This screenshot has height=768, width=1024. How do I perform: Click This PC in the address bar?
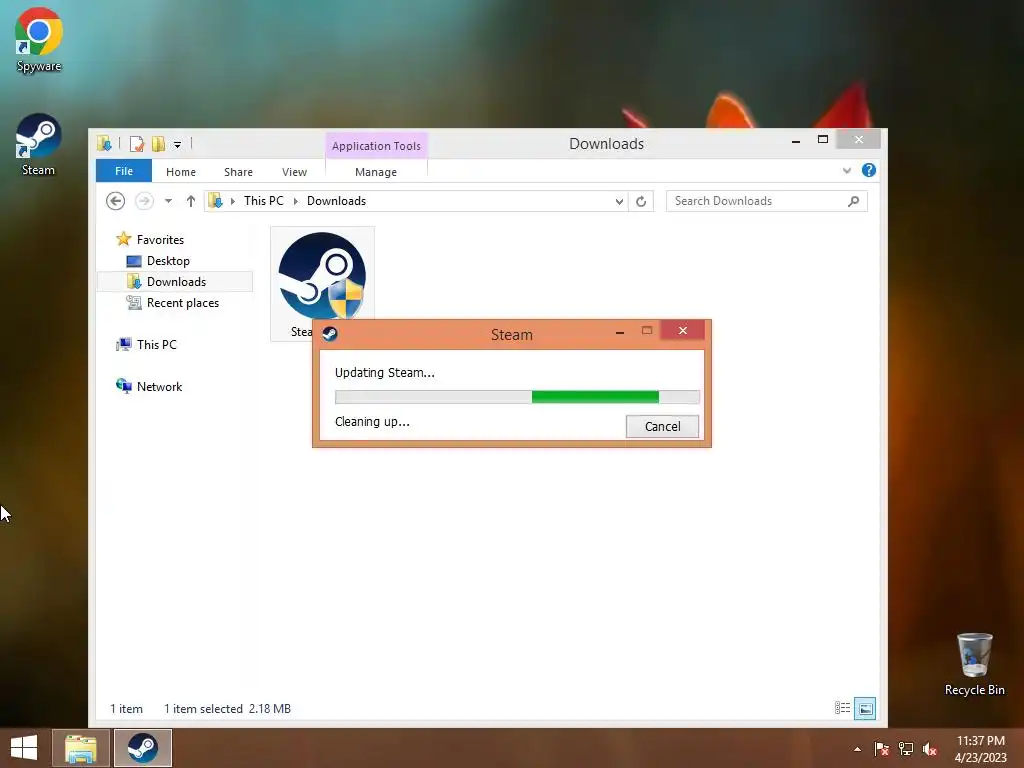tap(263, 200)
